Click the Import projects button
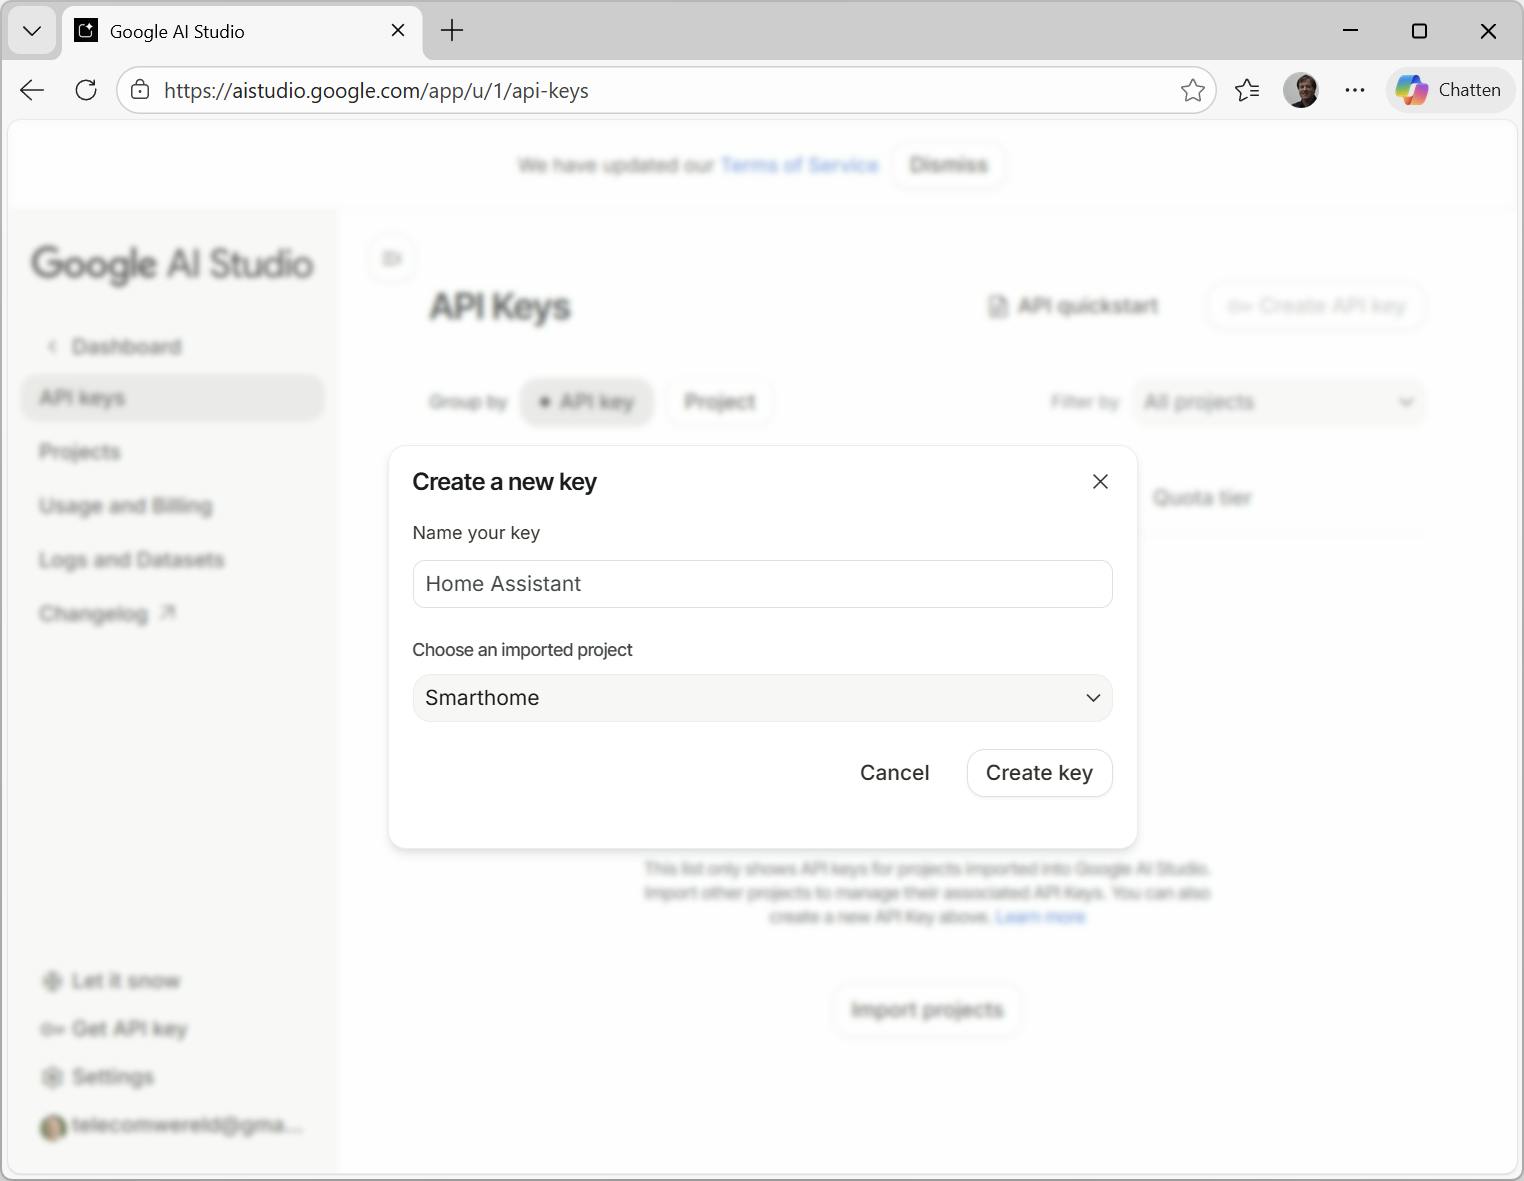1524x1181 pixels. tap(927, 1010)
